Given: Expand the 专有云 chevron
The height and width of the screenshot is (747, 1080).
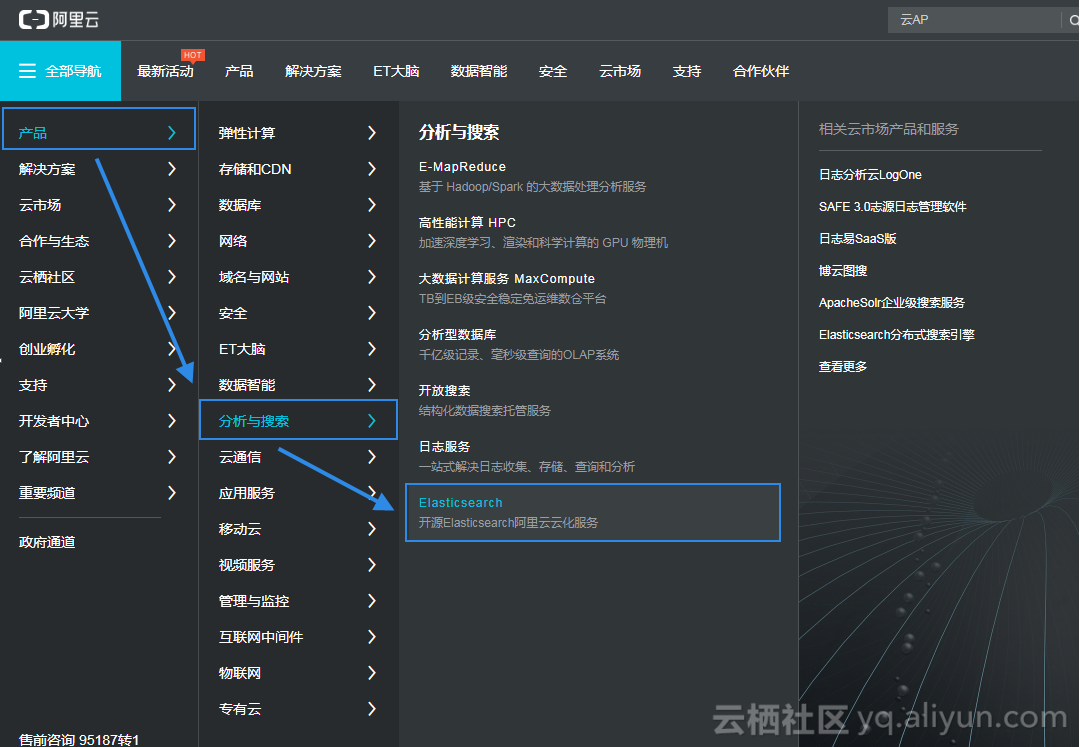Looking at the screenshot, I should 372,708.
